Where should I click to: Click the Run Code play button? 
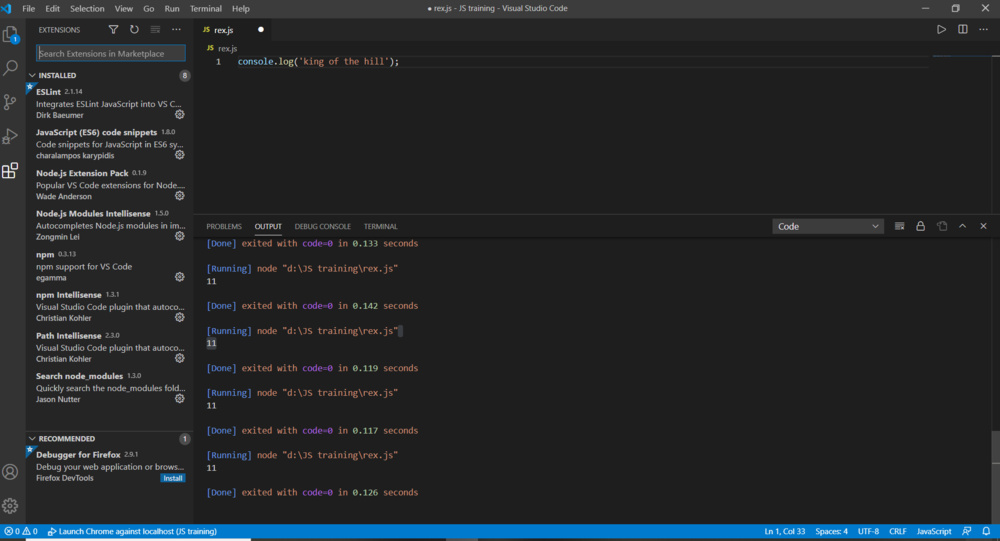pyautogui.click(x=941, y=30)
